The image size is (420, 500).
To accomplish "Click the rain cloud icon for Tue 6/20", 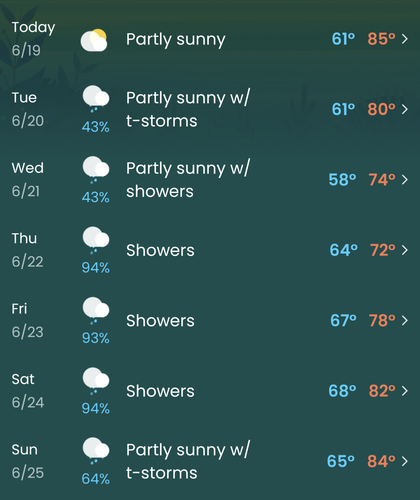I will coord(96,99).
